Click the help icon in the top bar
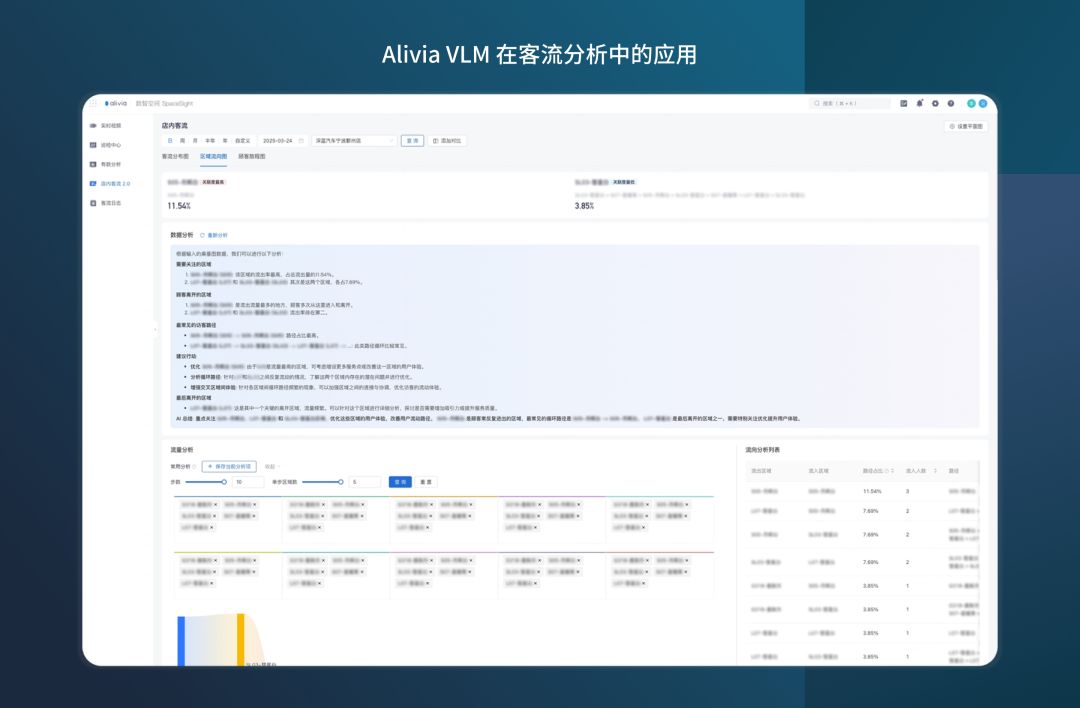 [951, 103]
